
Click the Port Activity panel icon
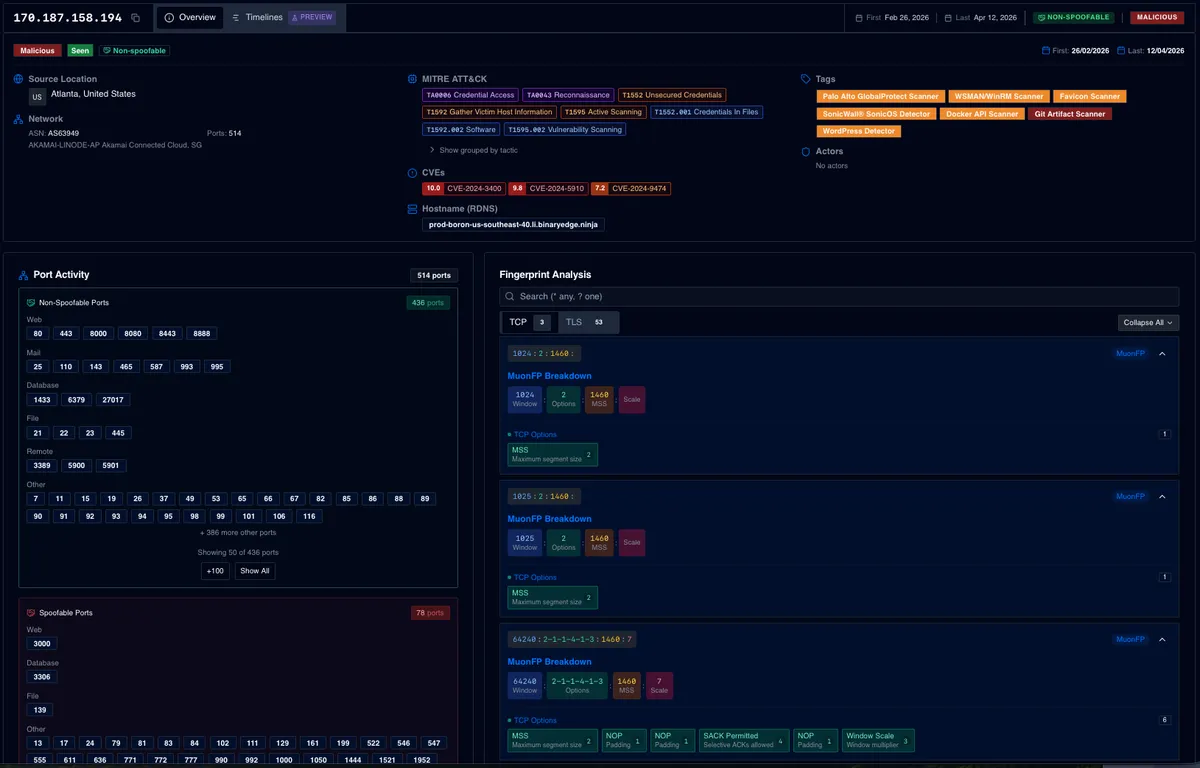22,274
